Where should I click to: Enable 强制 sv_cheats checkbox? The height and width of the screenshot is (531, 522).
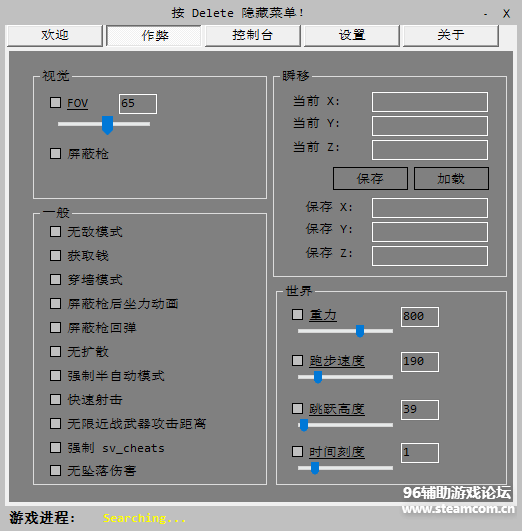[56, 448]
